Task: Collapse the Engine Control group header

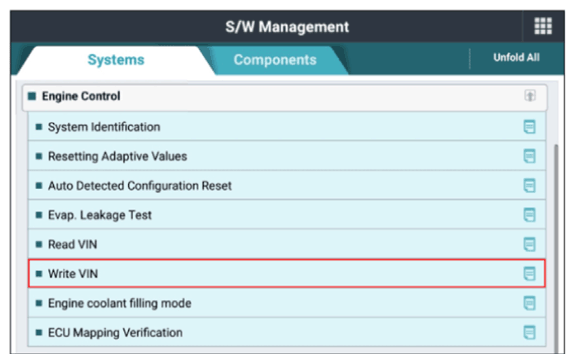Action: (x=285, y=97)
